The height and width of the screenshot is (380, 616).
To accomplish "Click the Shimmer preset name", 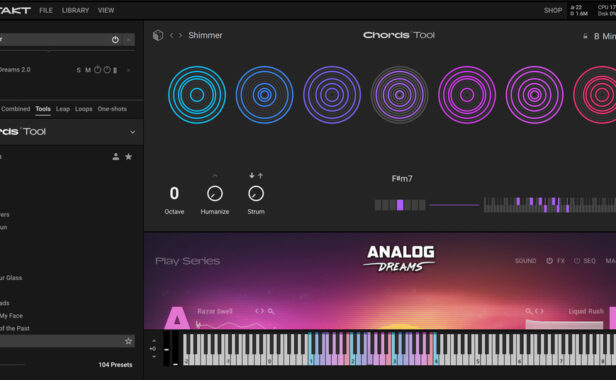I will (x=205, y=35).
